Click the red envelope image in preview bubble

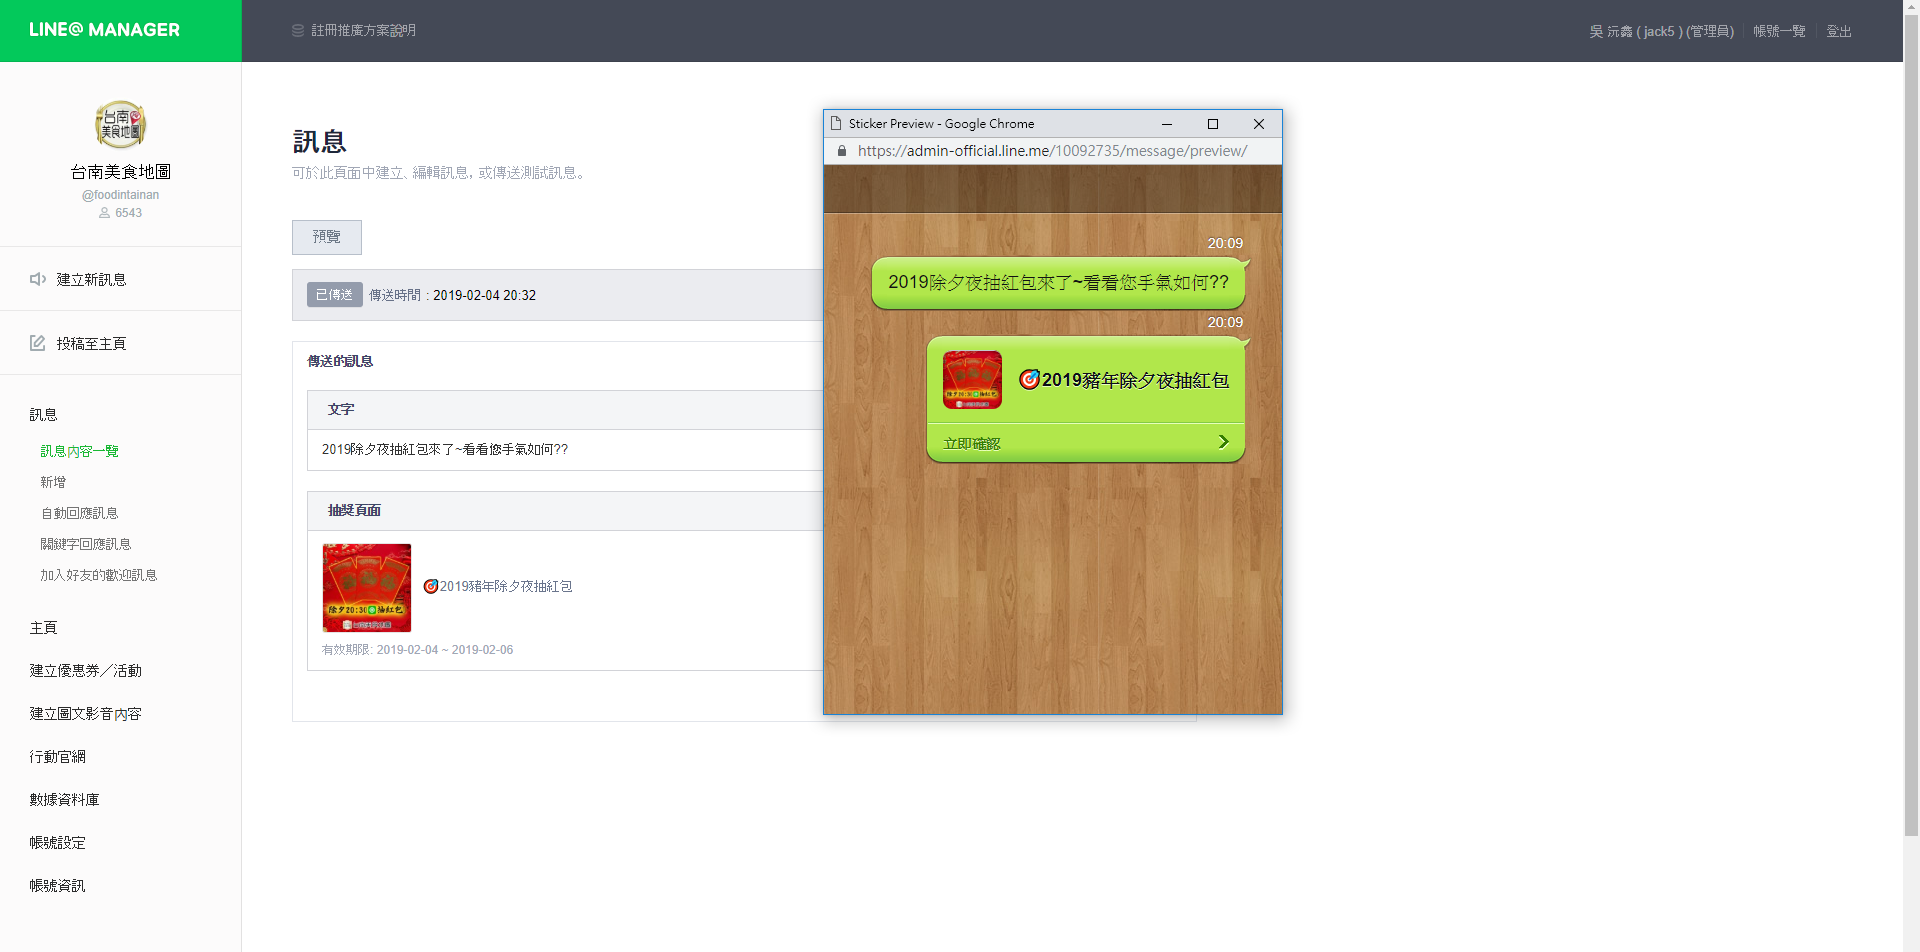click(972, 380)
